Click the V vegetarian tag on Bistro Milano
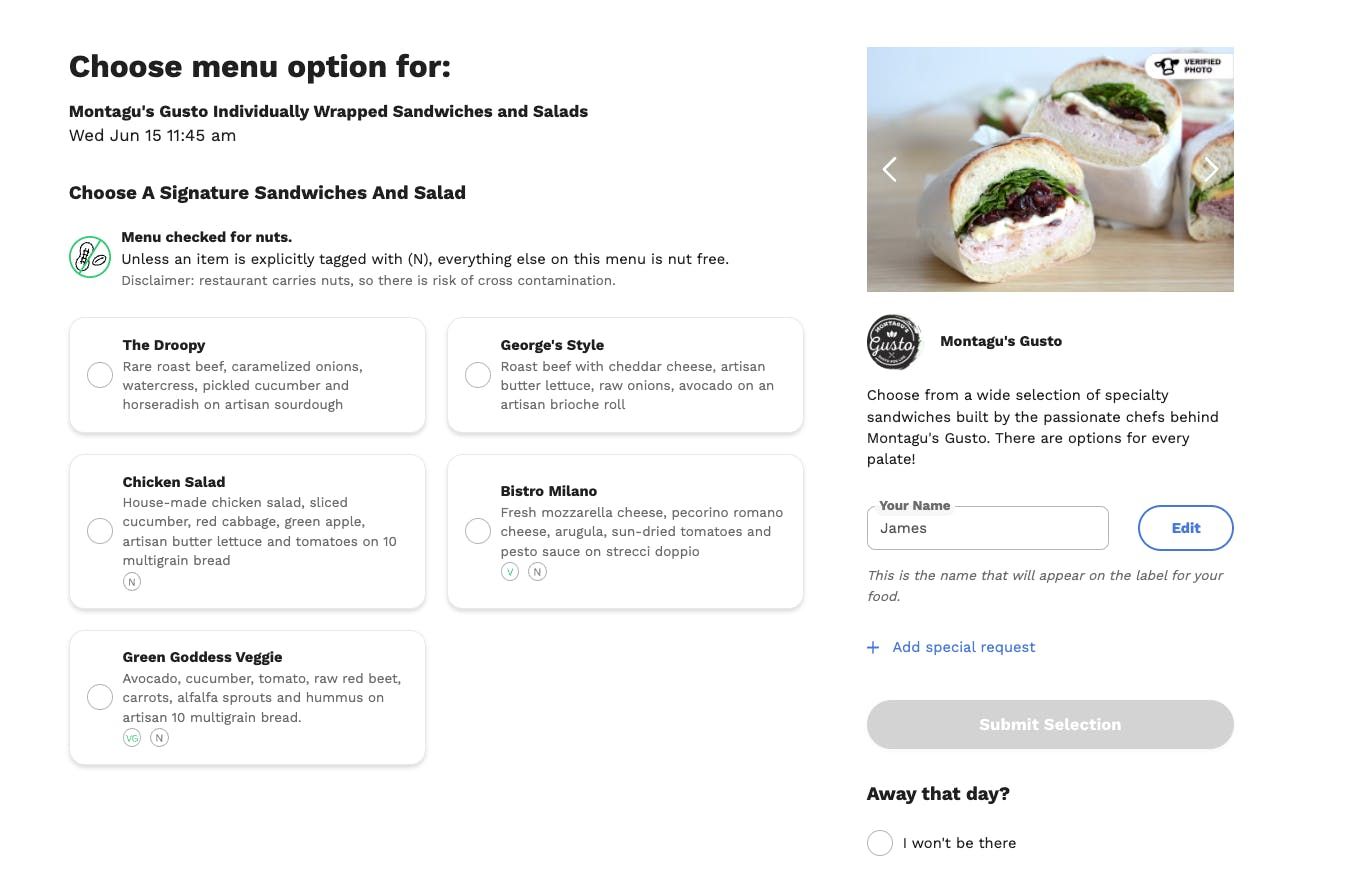The height and width of the screenshot is (893, 1372). point(510,572)
